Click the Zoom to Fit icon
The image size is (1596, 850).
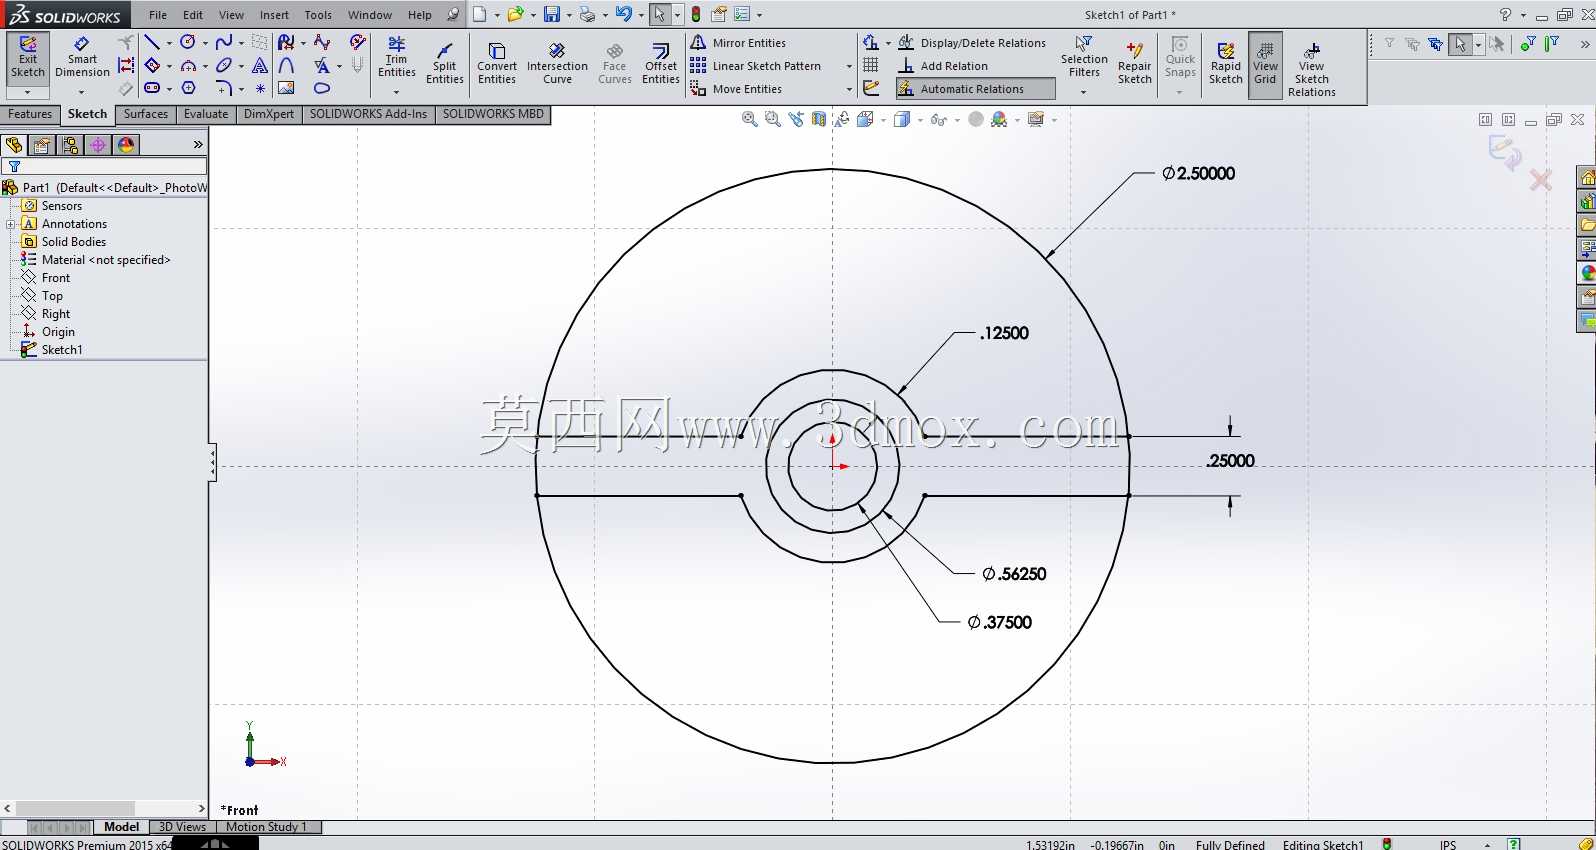749,119
